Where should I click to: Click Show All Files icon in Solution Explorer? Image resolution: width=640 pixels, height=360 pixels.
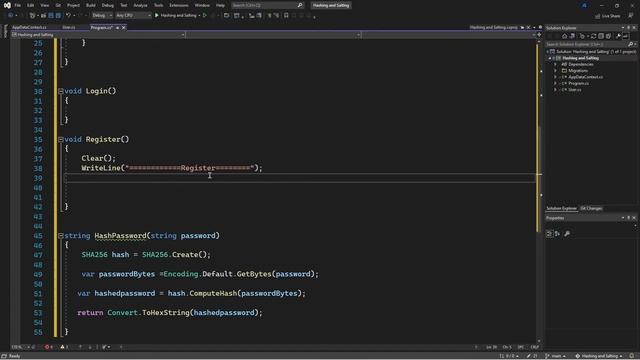[x=608, y=36]
